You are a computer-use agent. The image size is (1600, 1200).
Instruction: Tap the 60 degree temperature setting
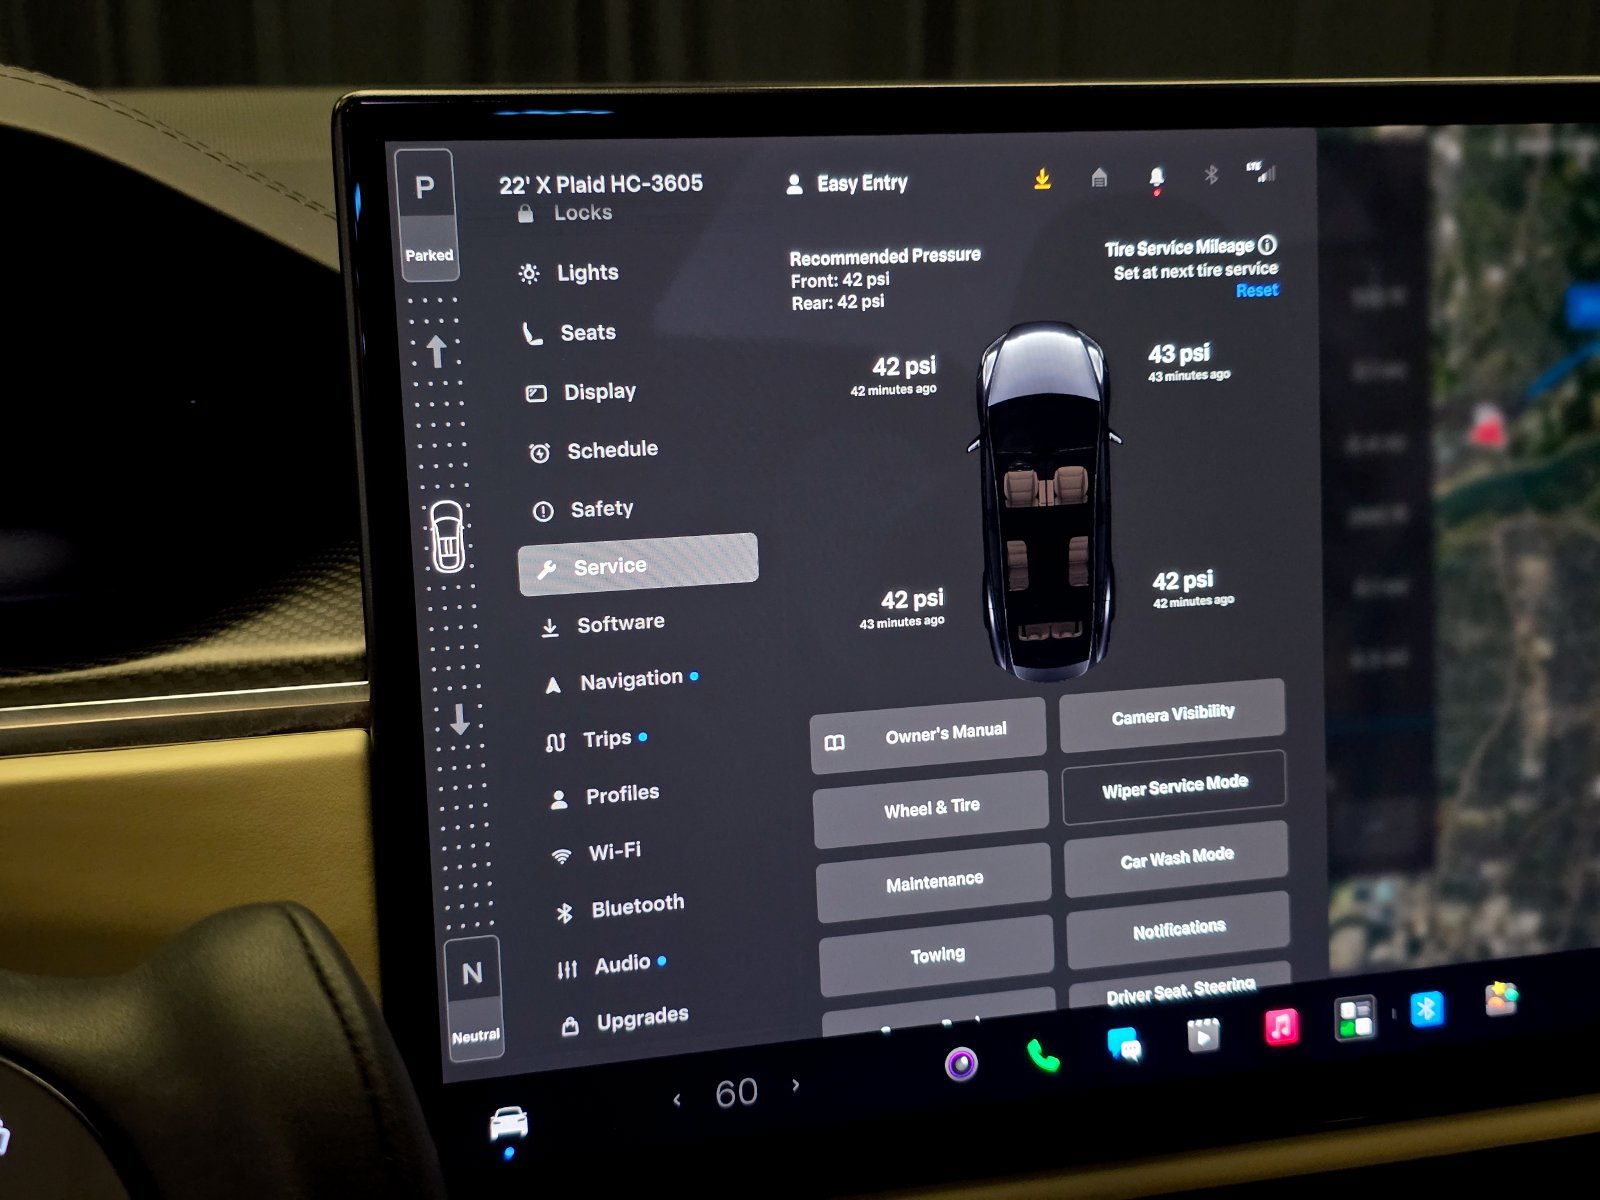737,1092
